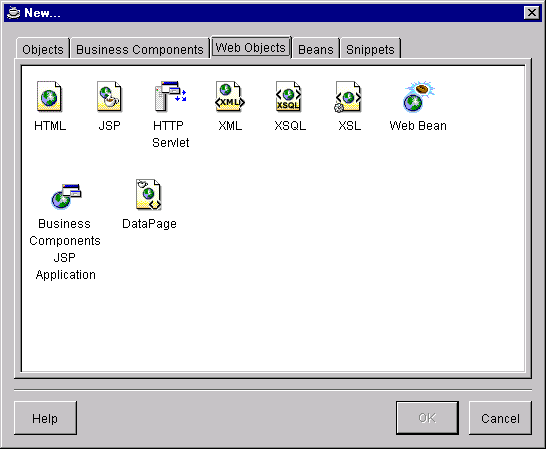This screenshot has height=449, width=546.
Task: Select the HTML file icon
Action: pos(49,97)
